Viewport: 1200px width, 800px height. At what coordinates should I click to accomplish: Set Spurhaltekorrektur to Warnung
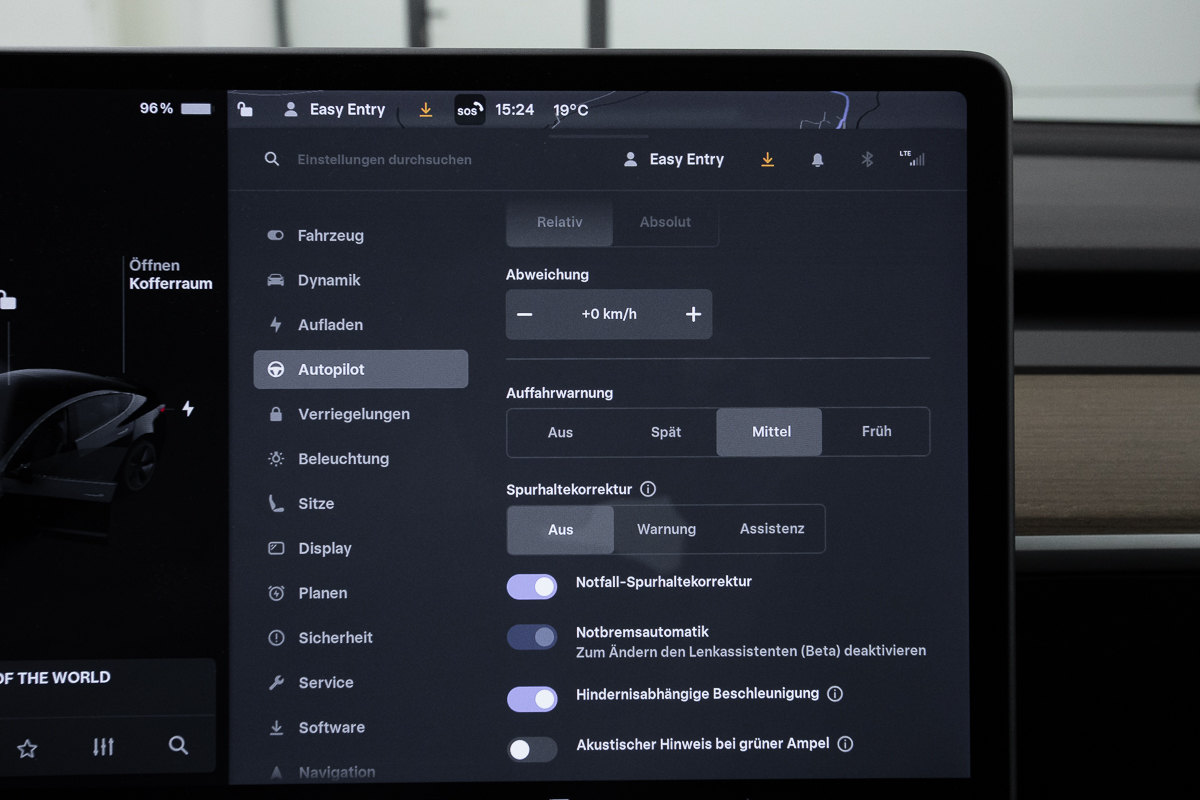(x=666, y=529)
